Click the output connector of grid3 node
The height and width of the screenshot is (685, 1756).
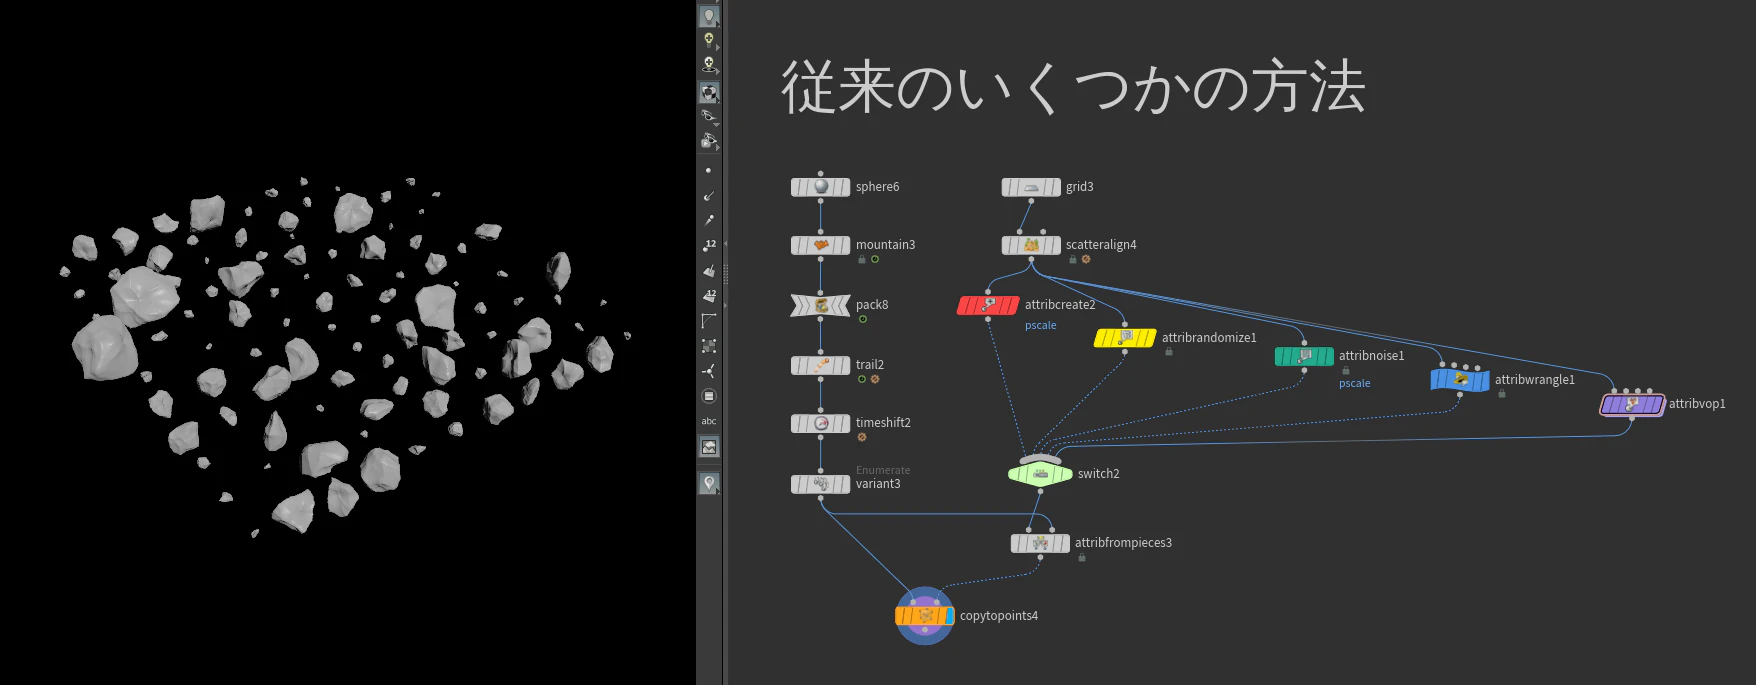[x=1031, y=201]
